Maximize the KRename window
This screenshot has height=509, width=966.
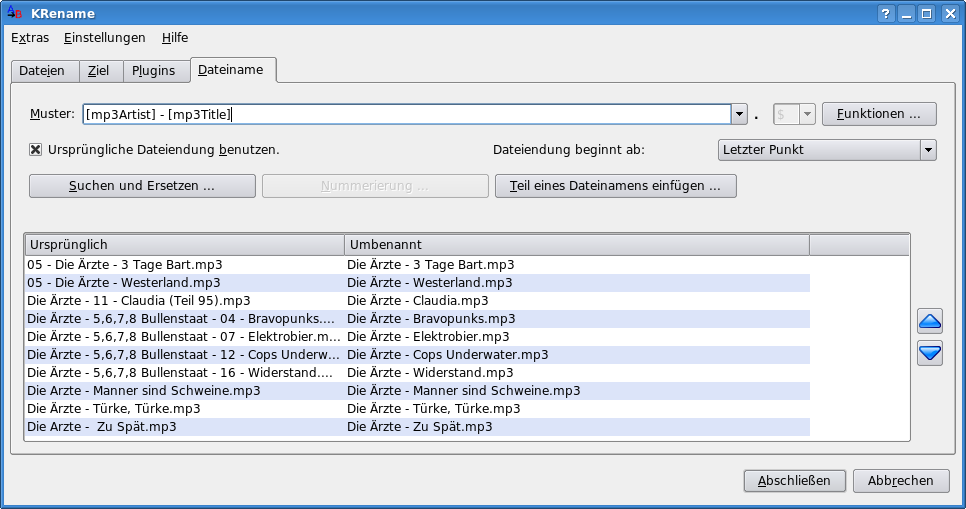point(926,14)
